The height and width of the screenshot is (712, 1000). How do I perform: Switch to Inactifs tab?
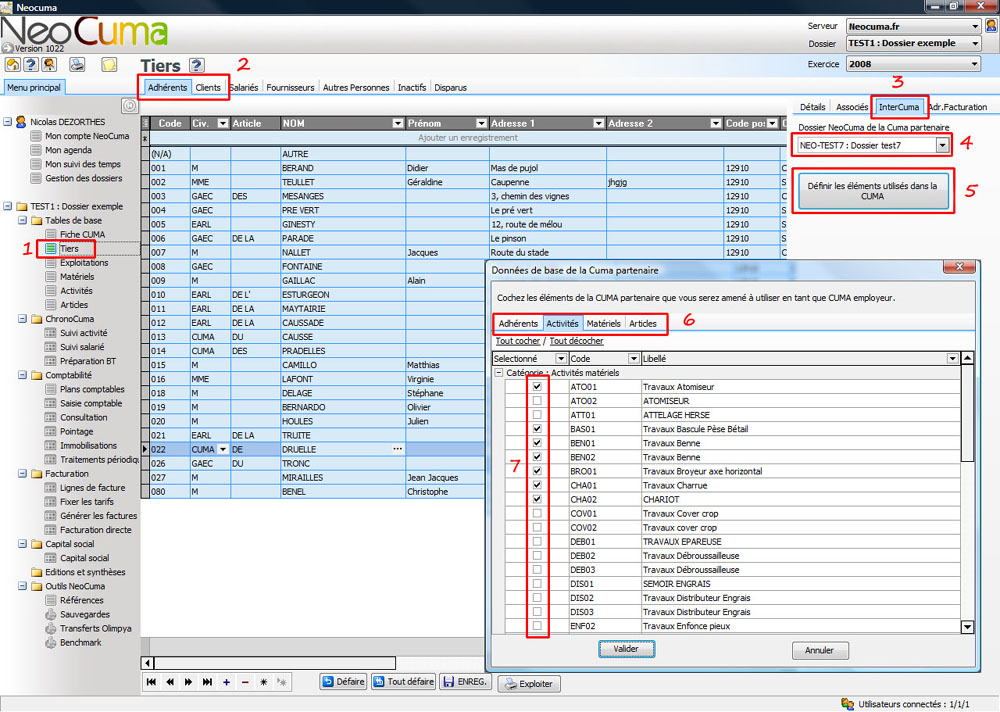412,87
